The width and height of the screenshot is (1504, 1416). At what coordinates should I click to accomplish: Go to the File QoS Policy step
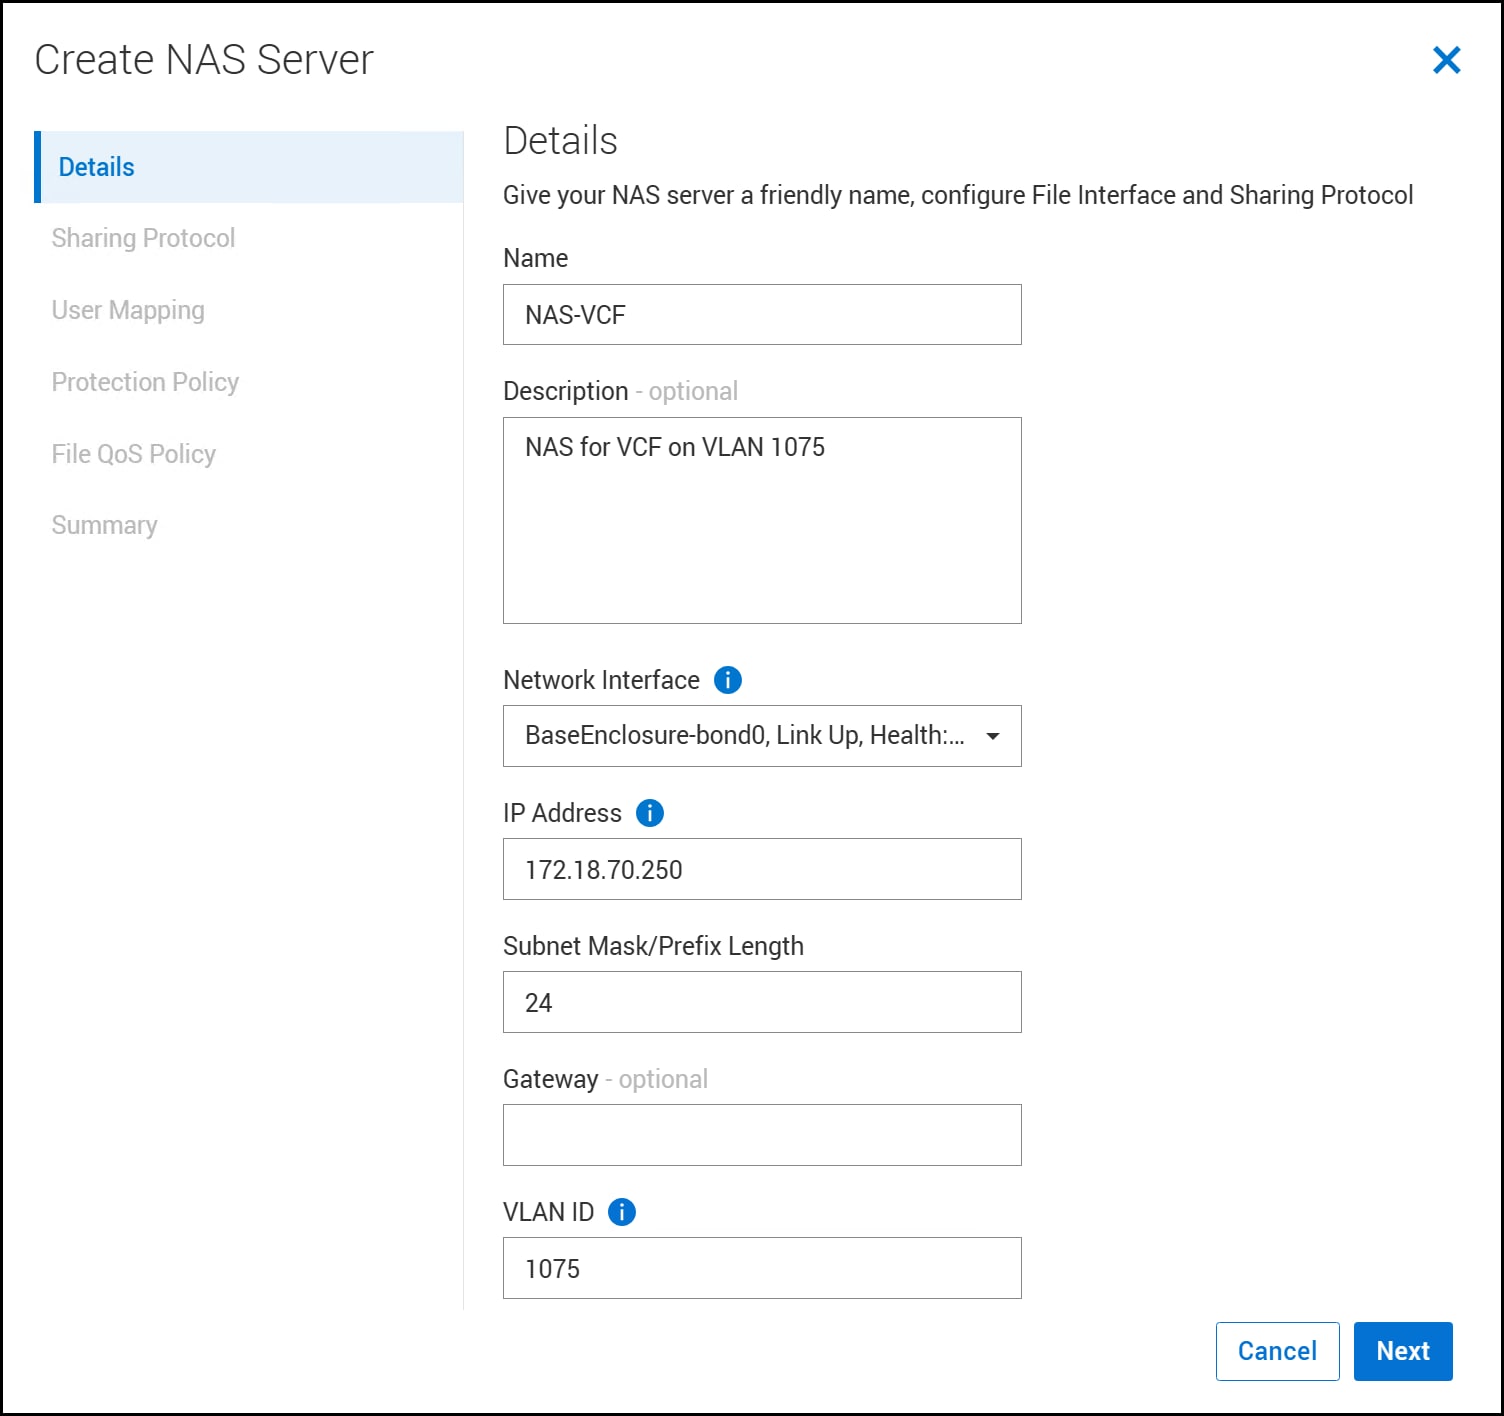134,454
